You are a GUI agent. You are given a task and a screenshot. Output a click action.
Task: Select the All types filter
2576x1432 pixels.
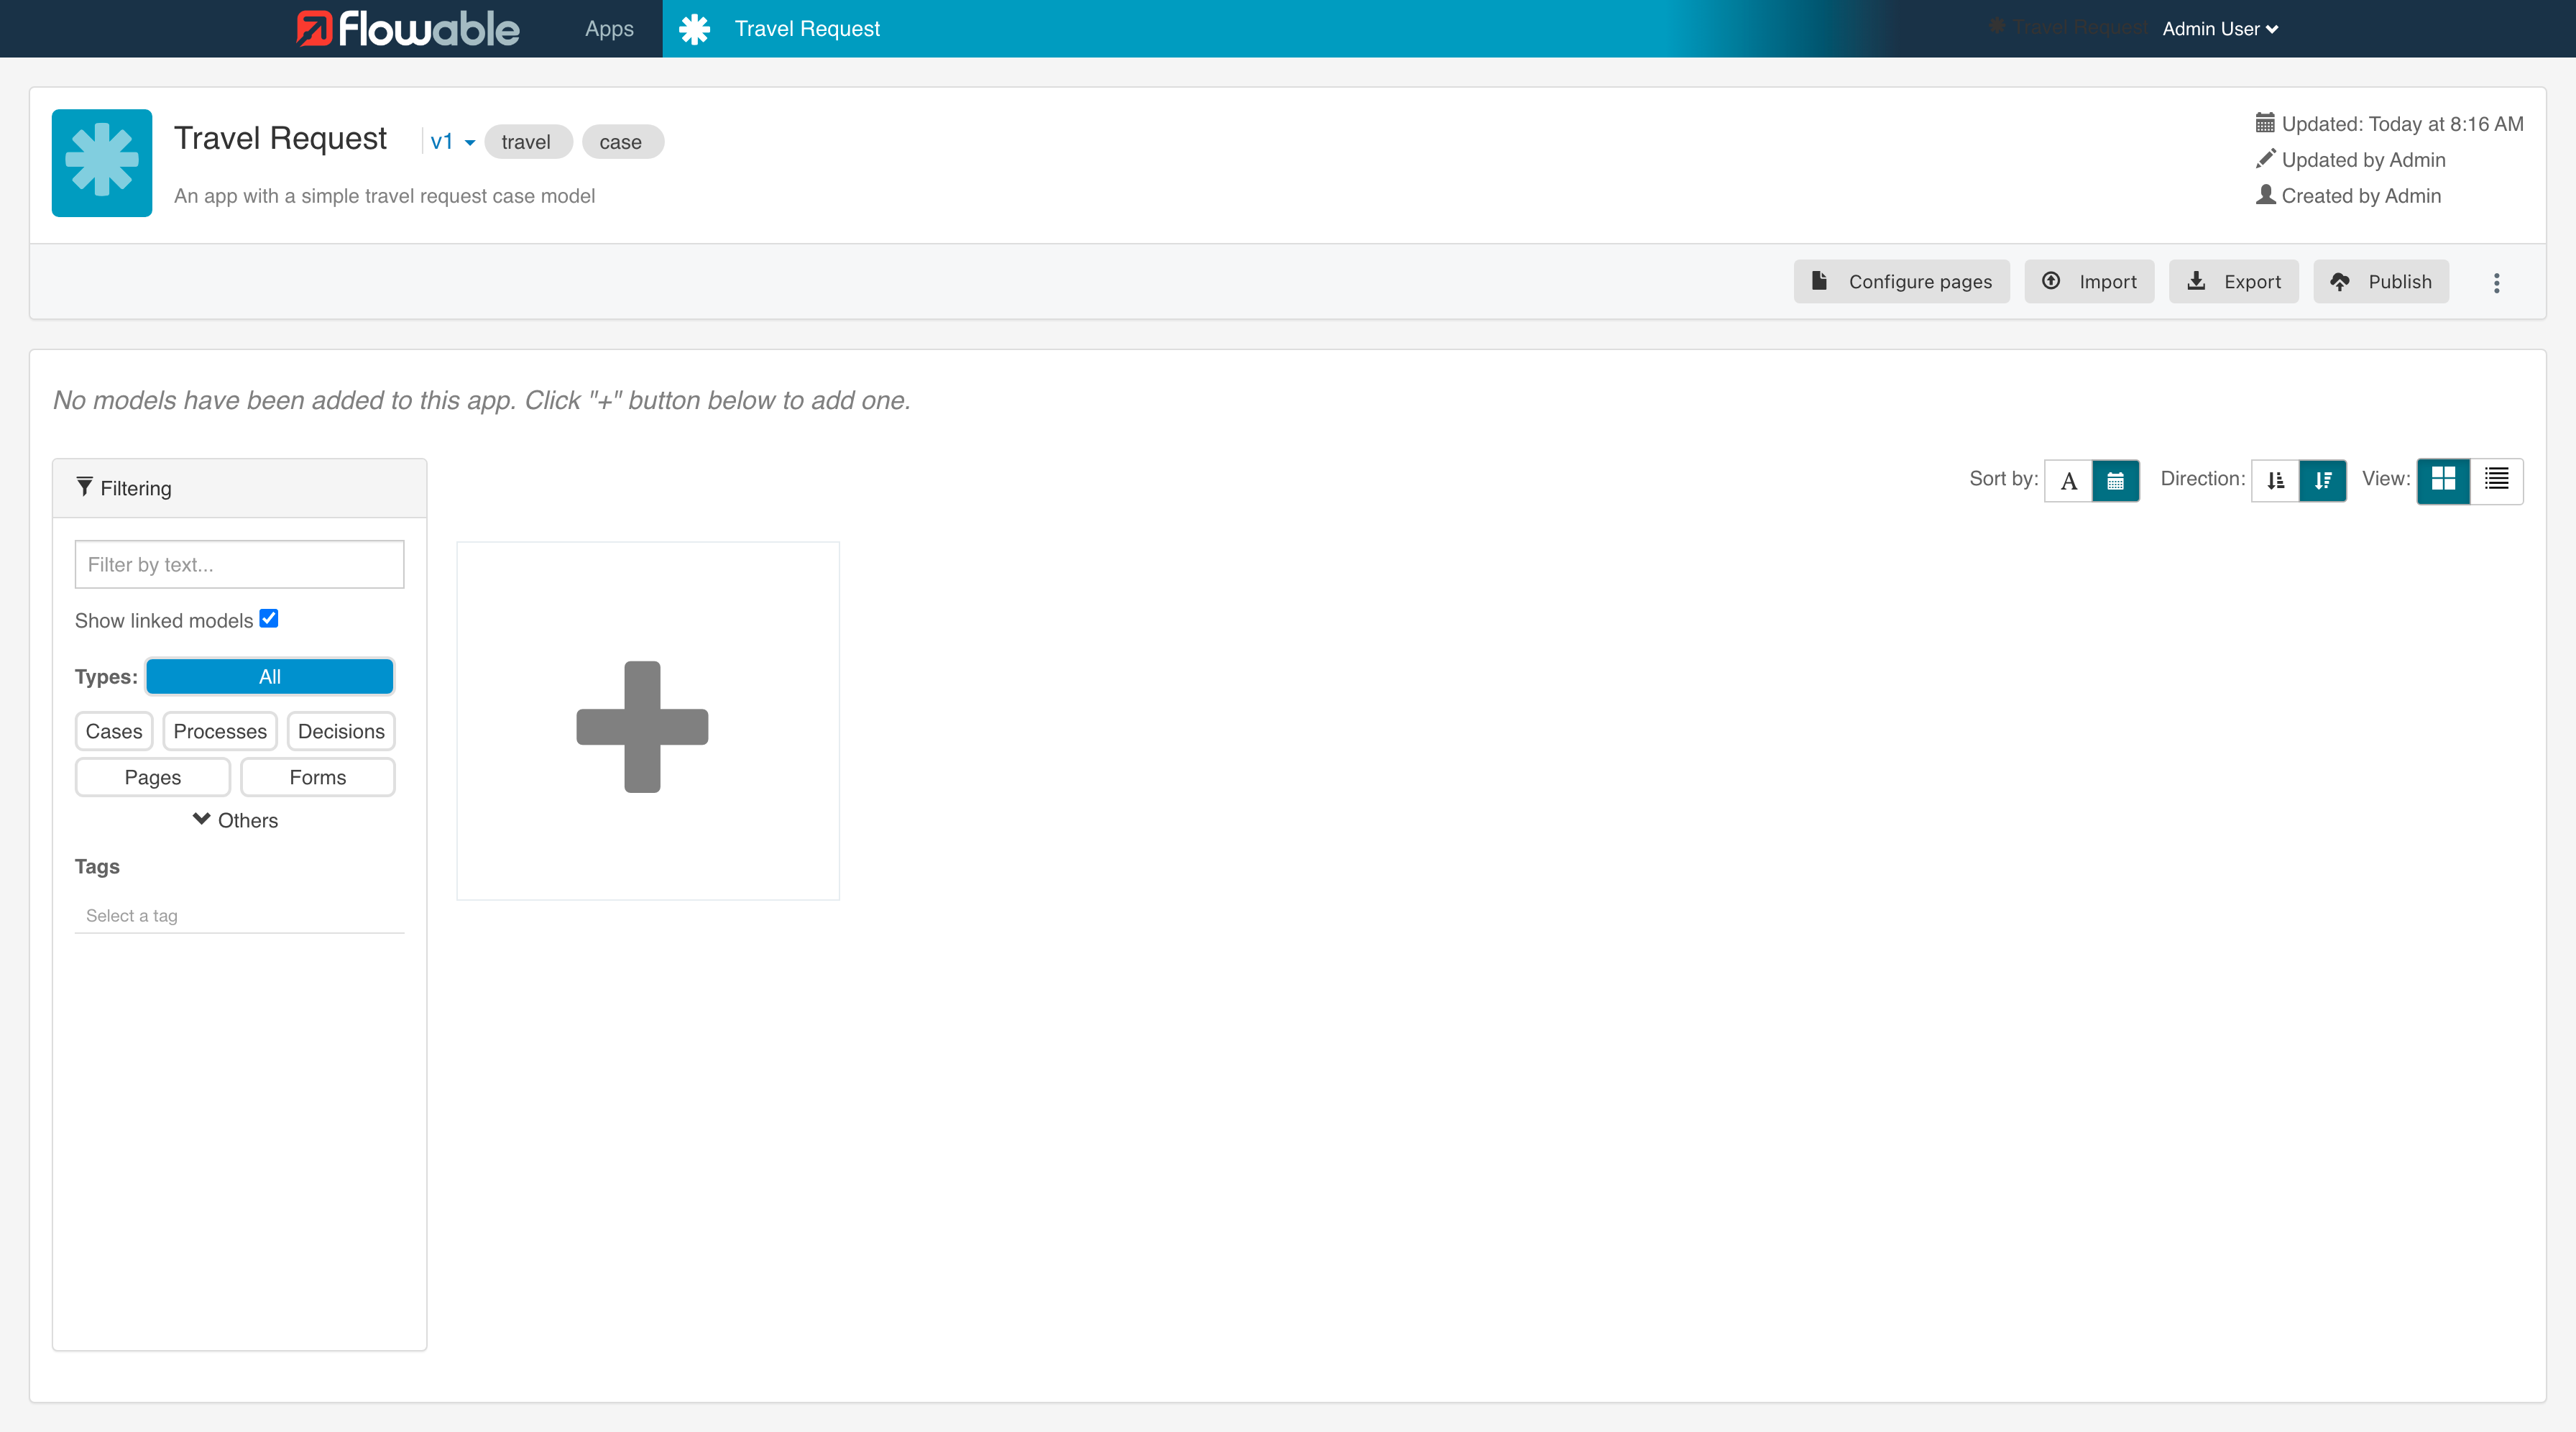coord(269,677)
